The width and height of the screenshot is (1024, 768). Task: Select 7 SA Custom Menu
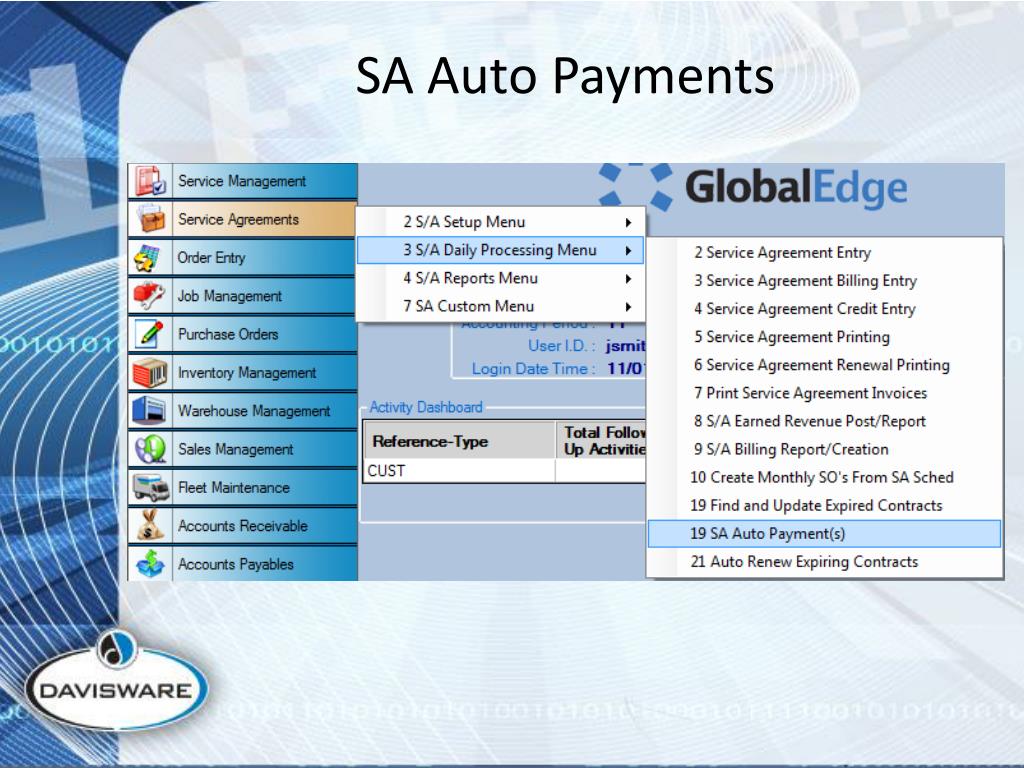[x=500, y=306]
